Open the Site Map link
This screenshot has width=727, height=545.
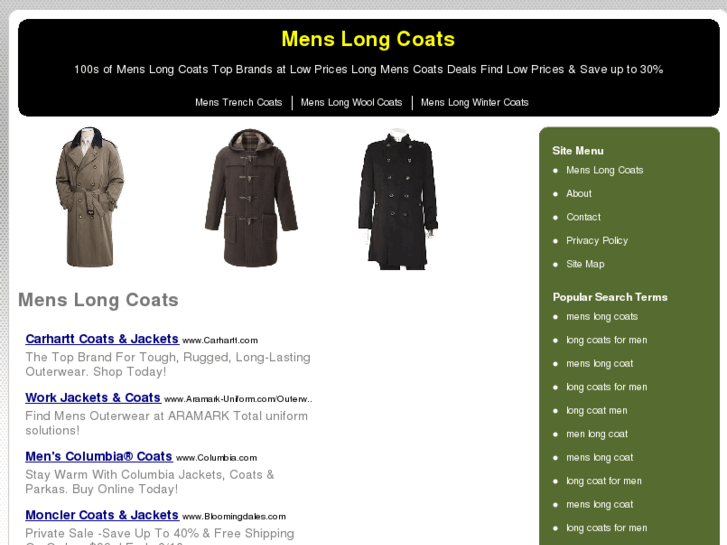585,264
